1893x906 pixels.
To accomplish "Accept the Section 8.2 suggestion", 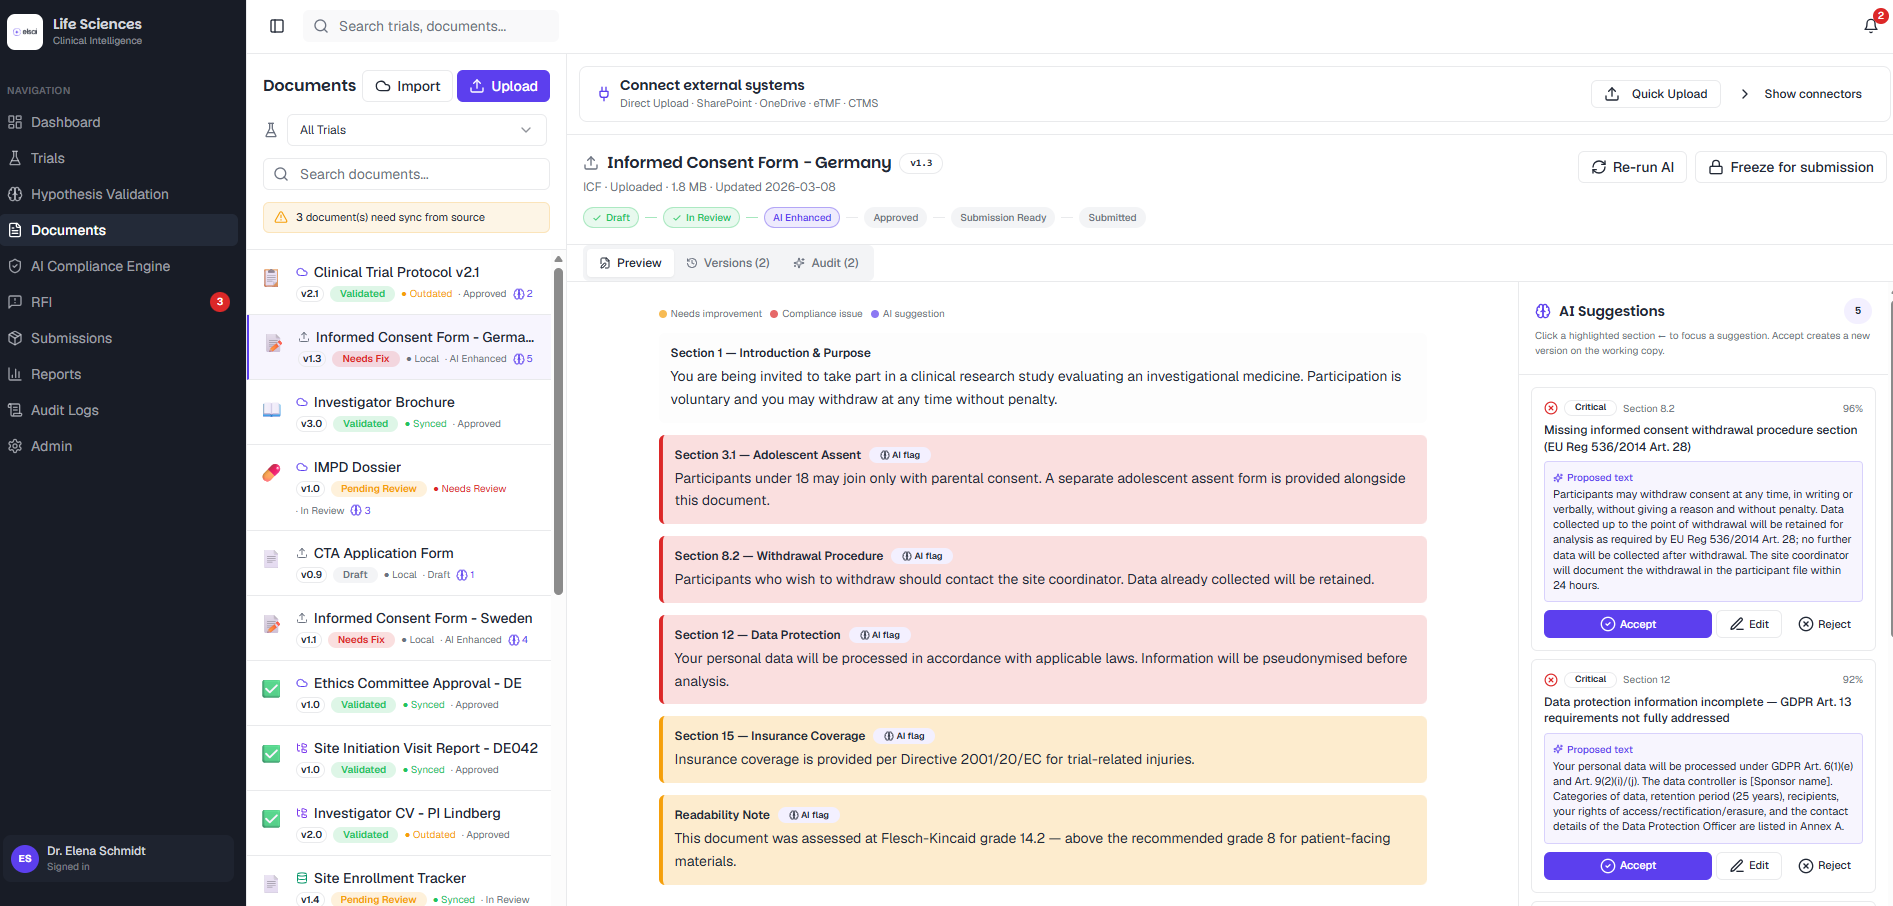I will click(1628, 624).
